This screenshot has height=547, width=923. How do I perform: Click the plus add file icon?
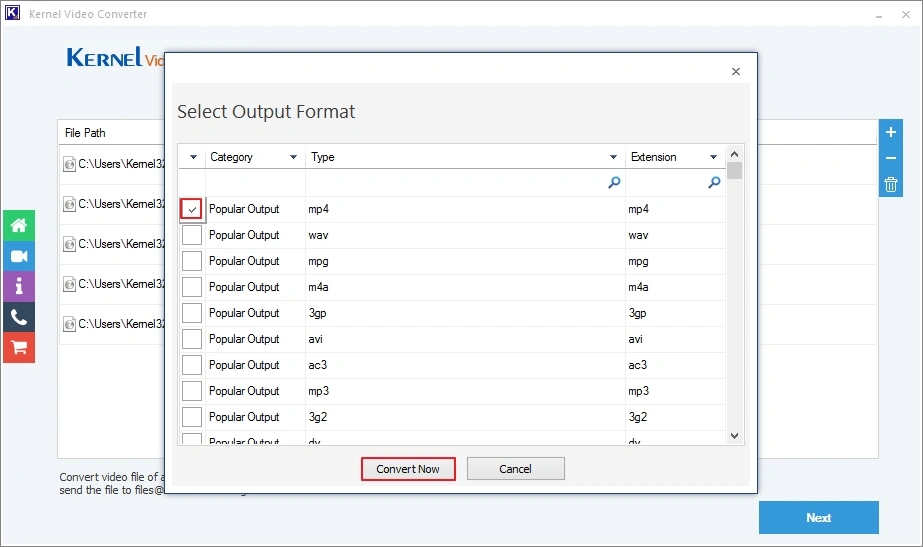pos(891,132)
